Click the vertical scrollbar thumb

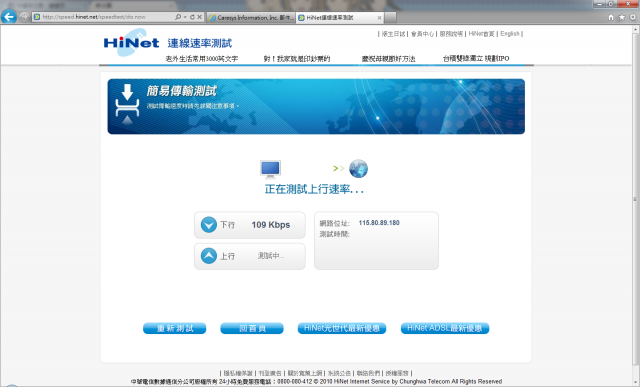tap(636, 199)
